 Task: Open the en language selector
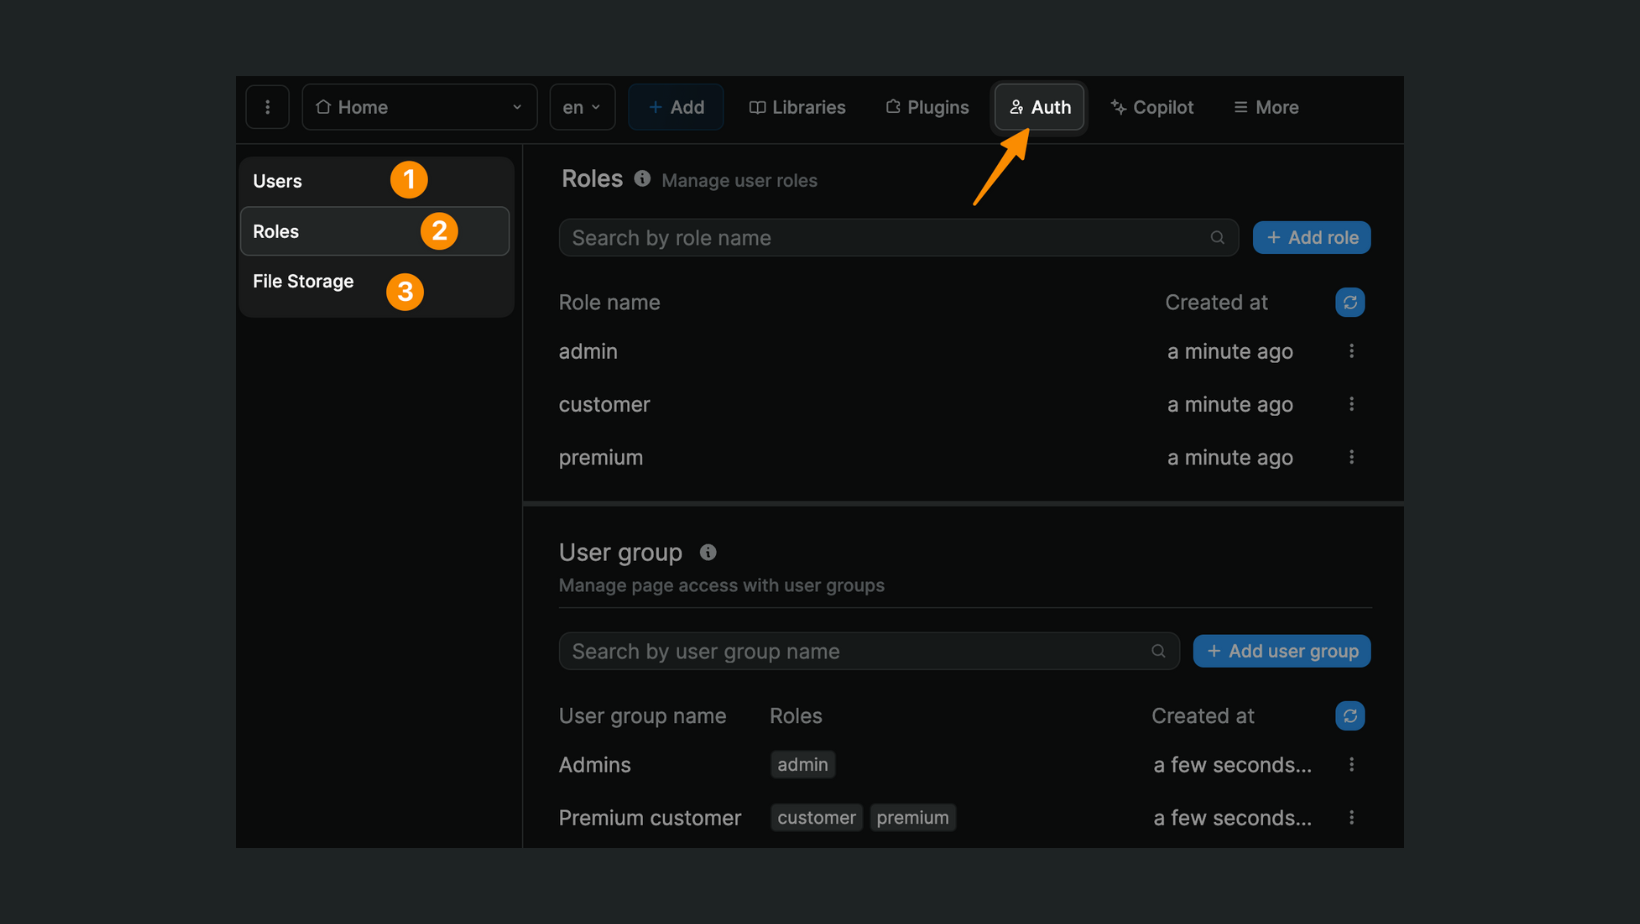581,106
